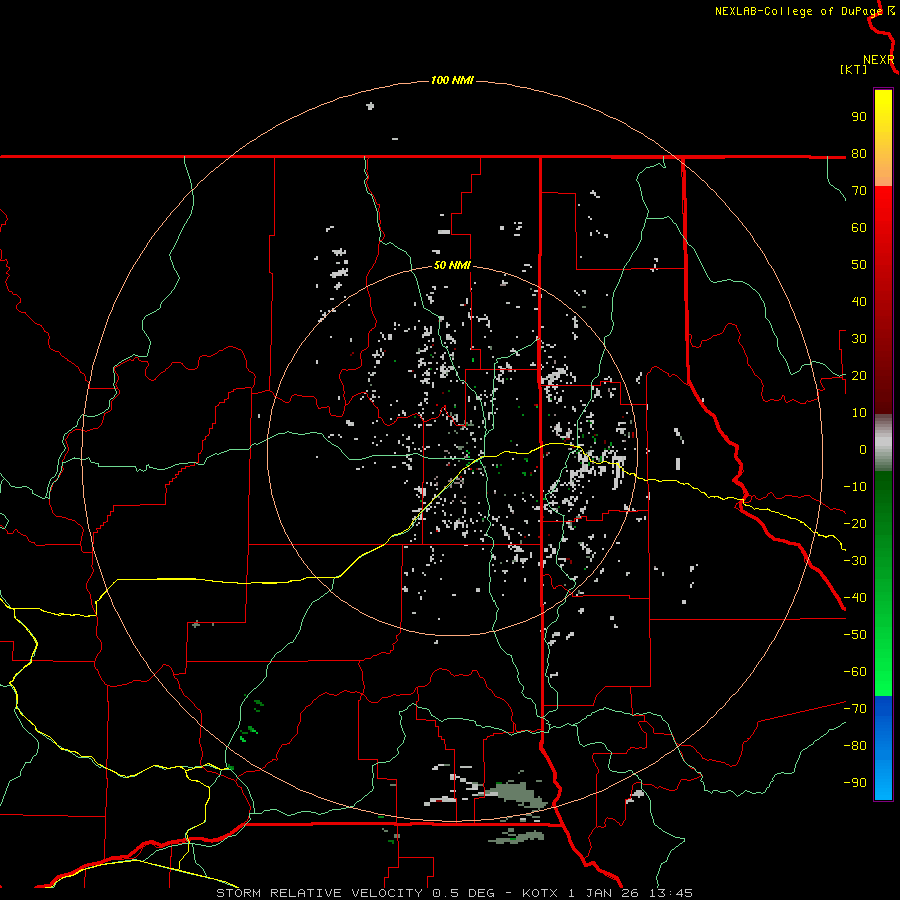Click the KOTX radar site identifier
The image size is (900, 900).
point(540,893)
